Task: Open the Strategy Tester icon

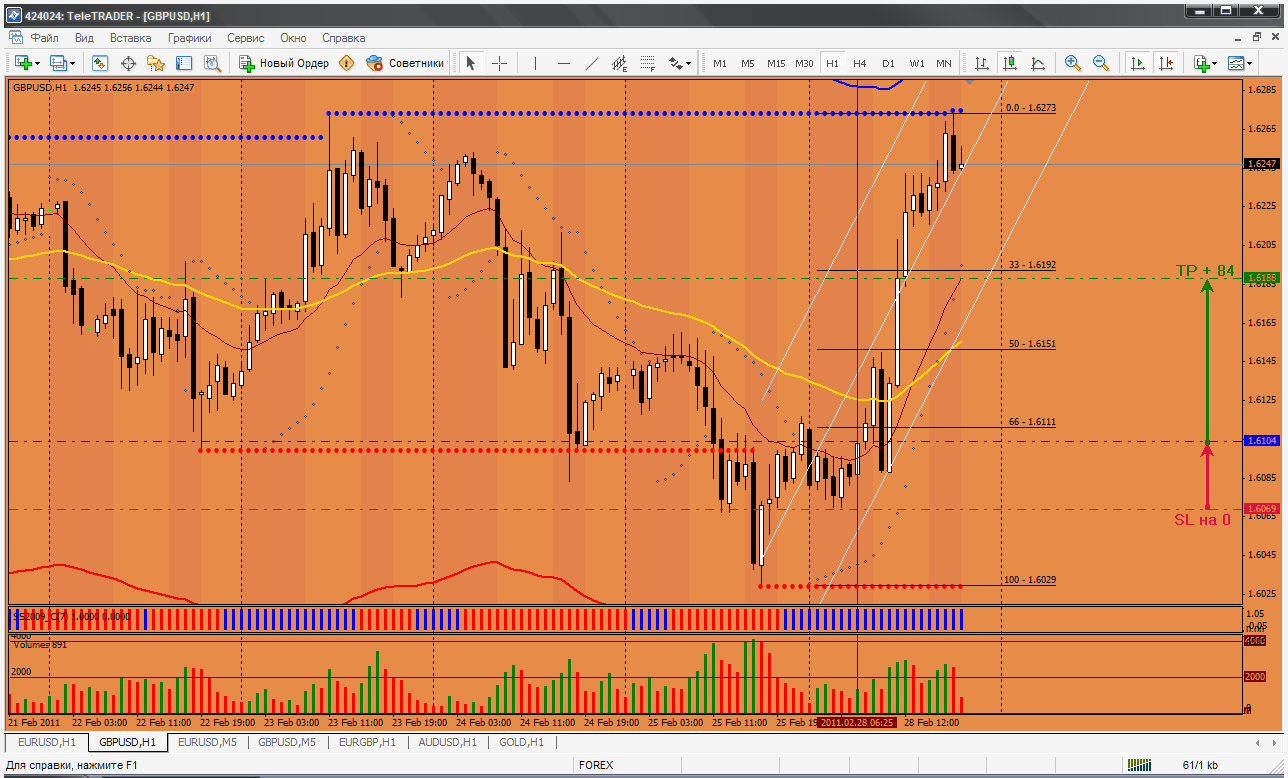Action: 212,63
